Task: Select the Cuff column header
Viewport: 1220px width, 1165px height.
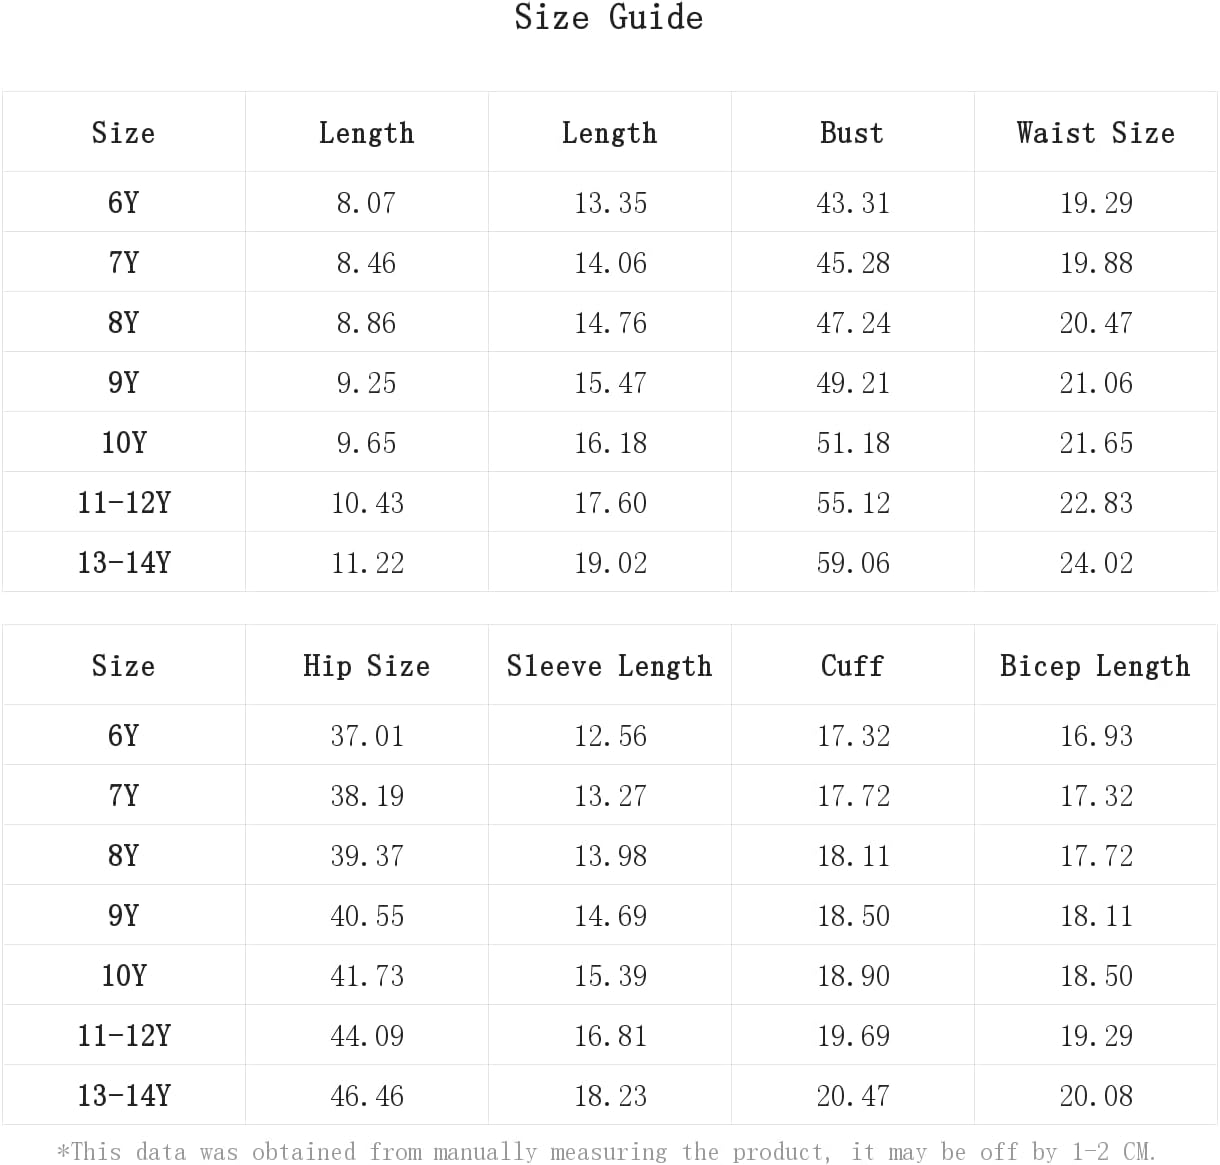Action: (x=852, y=666)
